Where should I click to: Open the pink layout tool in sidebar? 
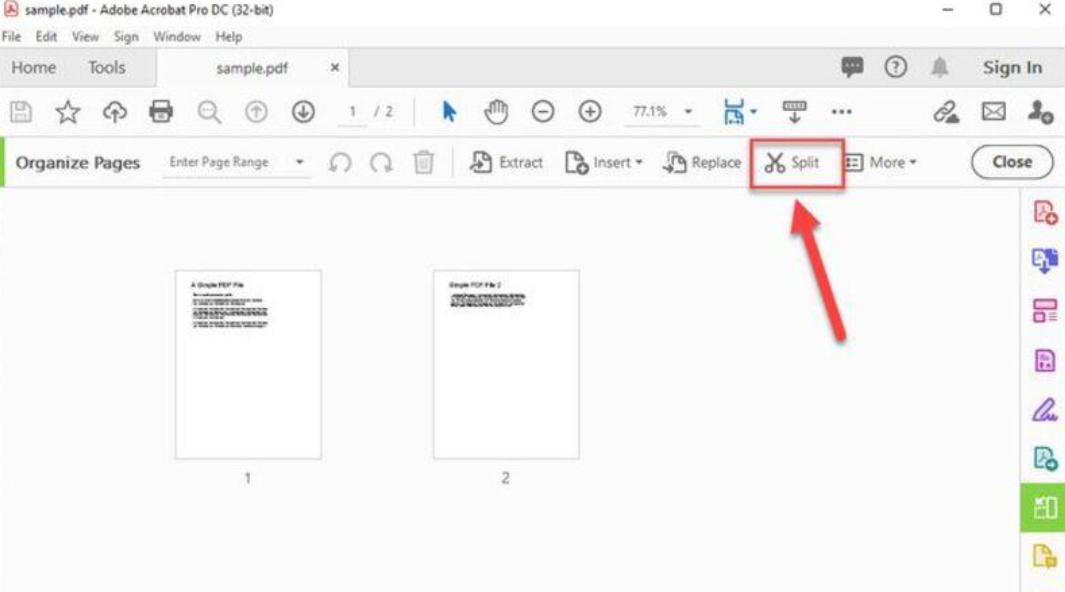pos(1045,311)
